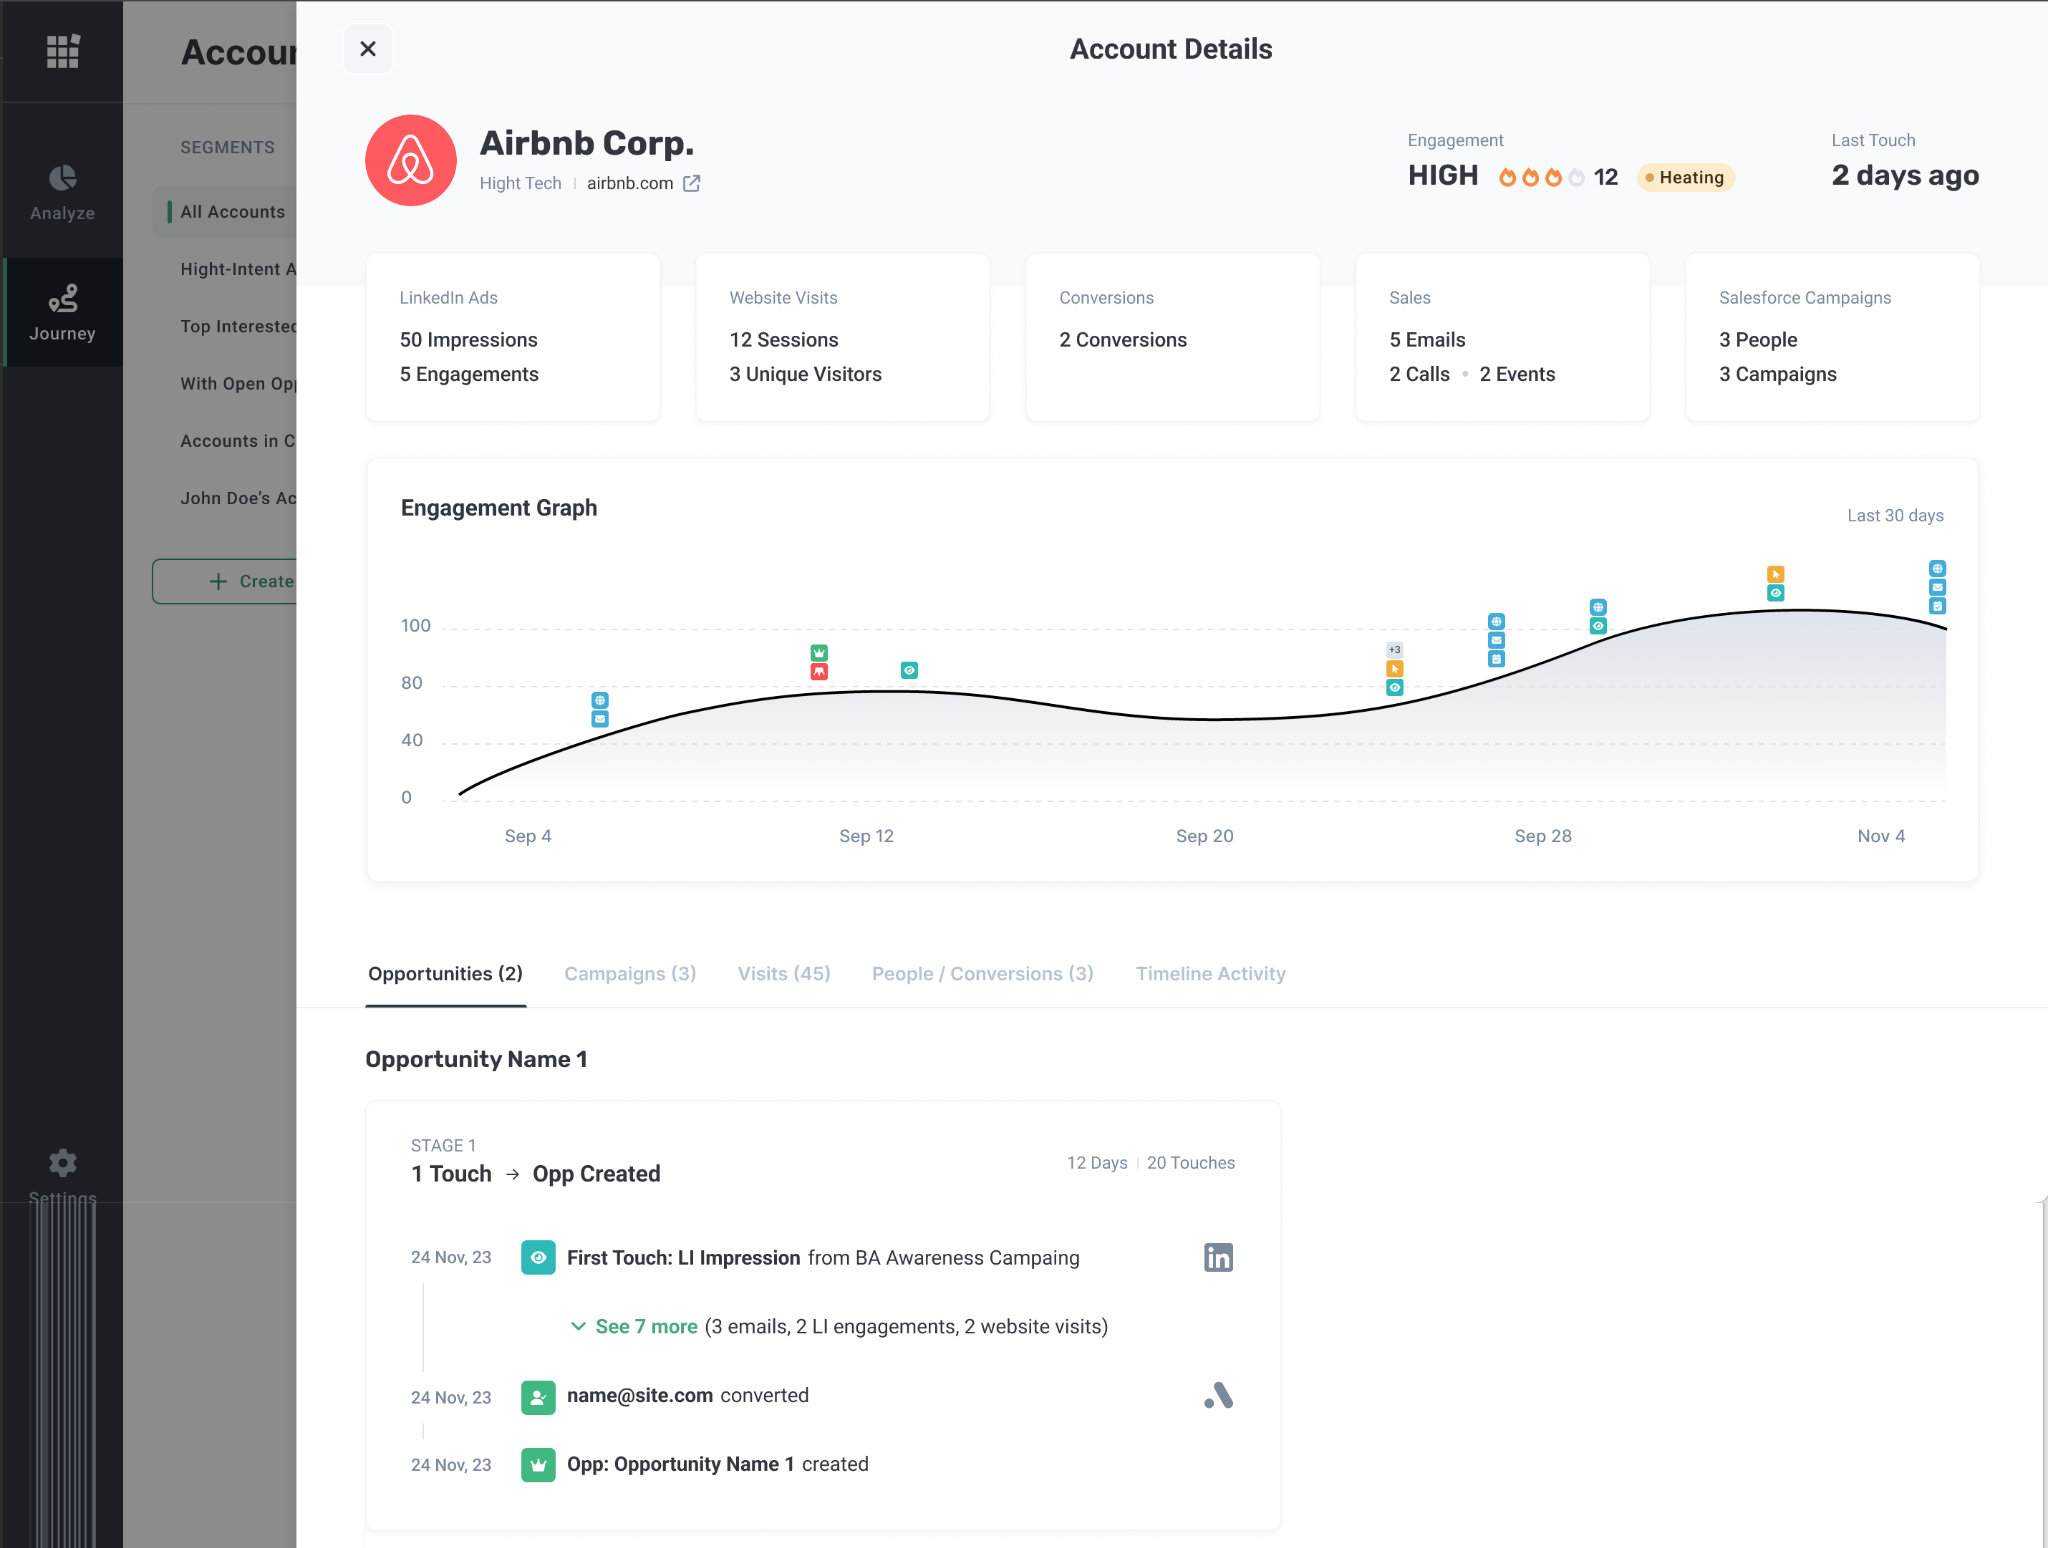The width and height of the screenshot is (2048, 1548).
Task: Click the +3 badge on engagement graph
Action: [1394, 649]
